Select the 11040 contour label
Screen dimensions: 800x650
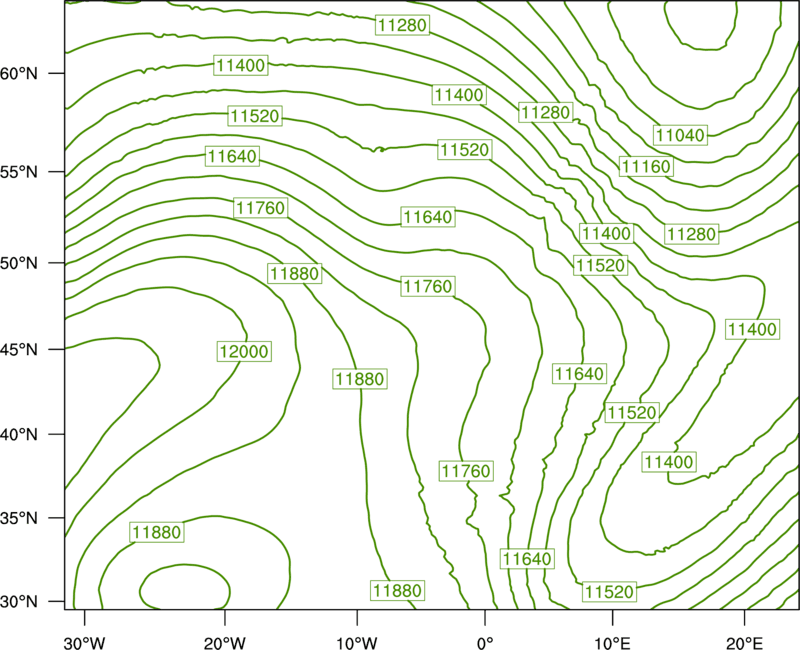[680, 135]
